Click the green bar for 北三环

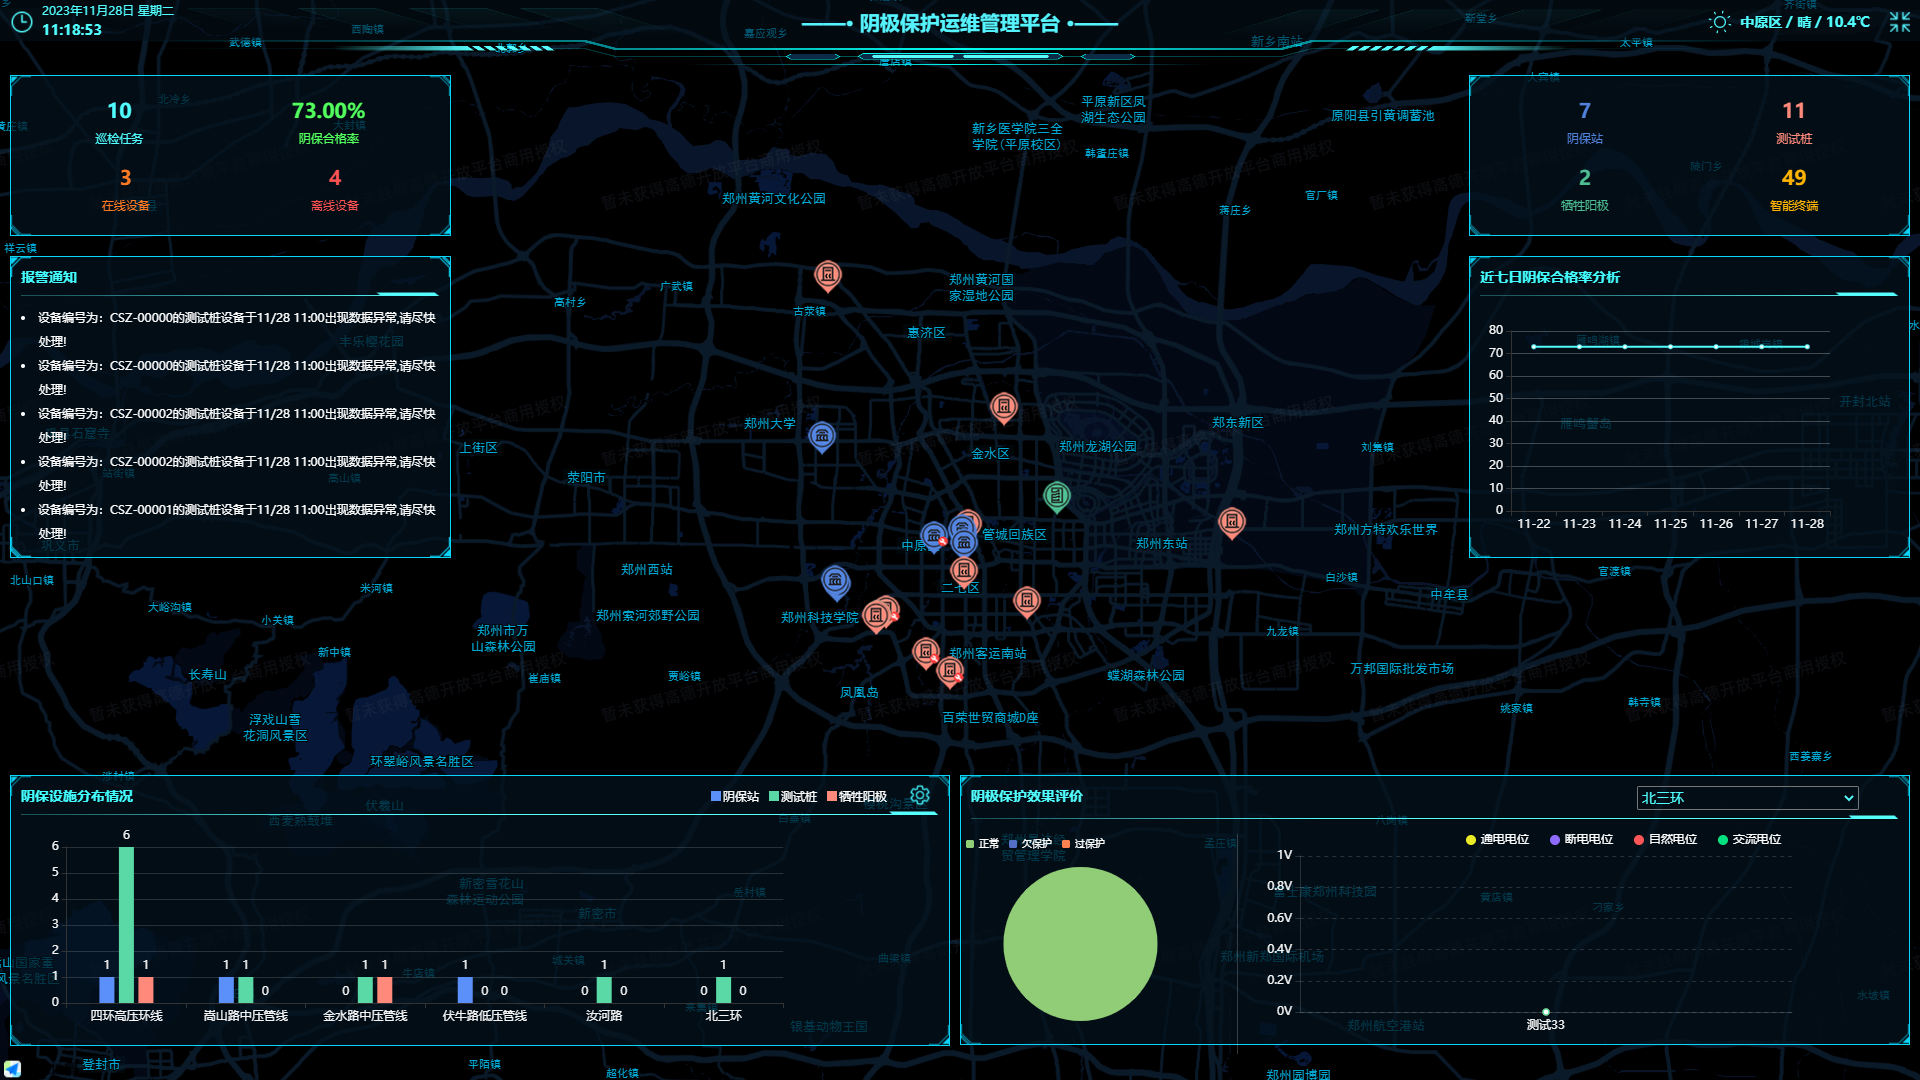(723, 990)
